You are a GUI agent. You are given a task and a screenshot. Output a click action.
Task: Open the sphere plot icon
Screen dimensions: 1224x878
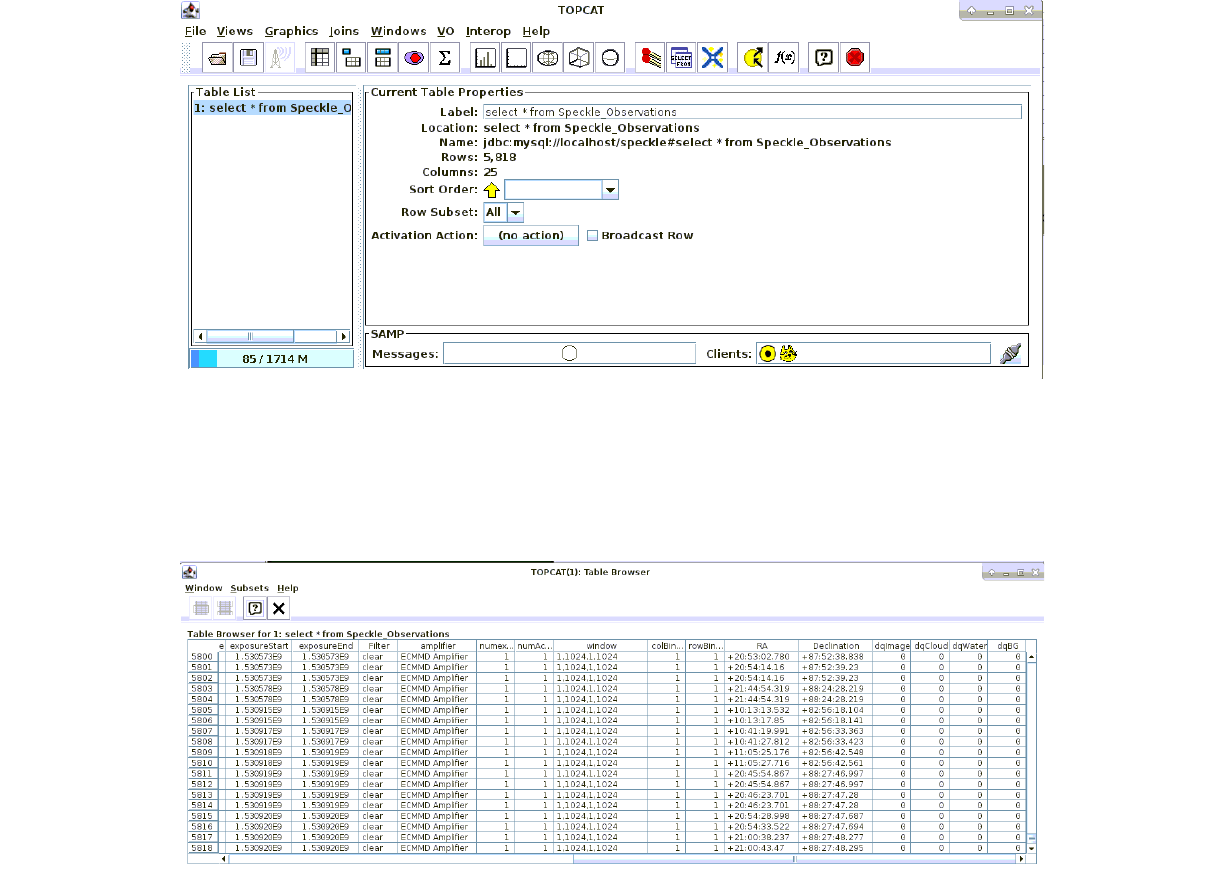pyautogui.click(x=610, y=58)
